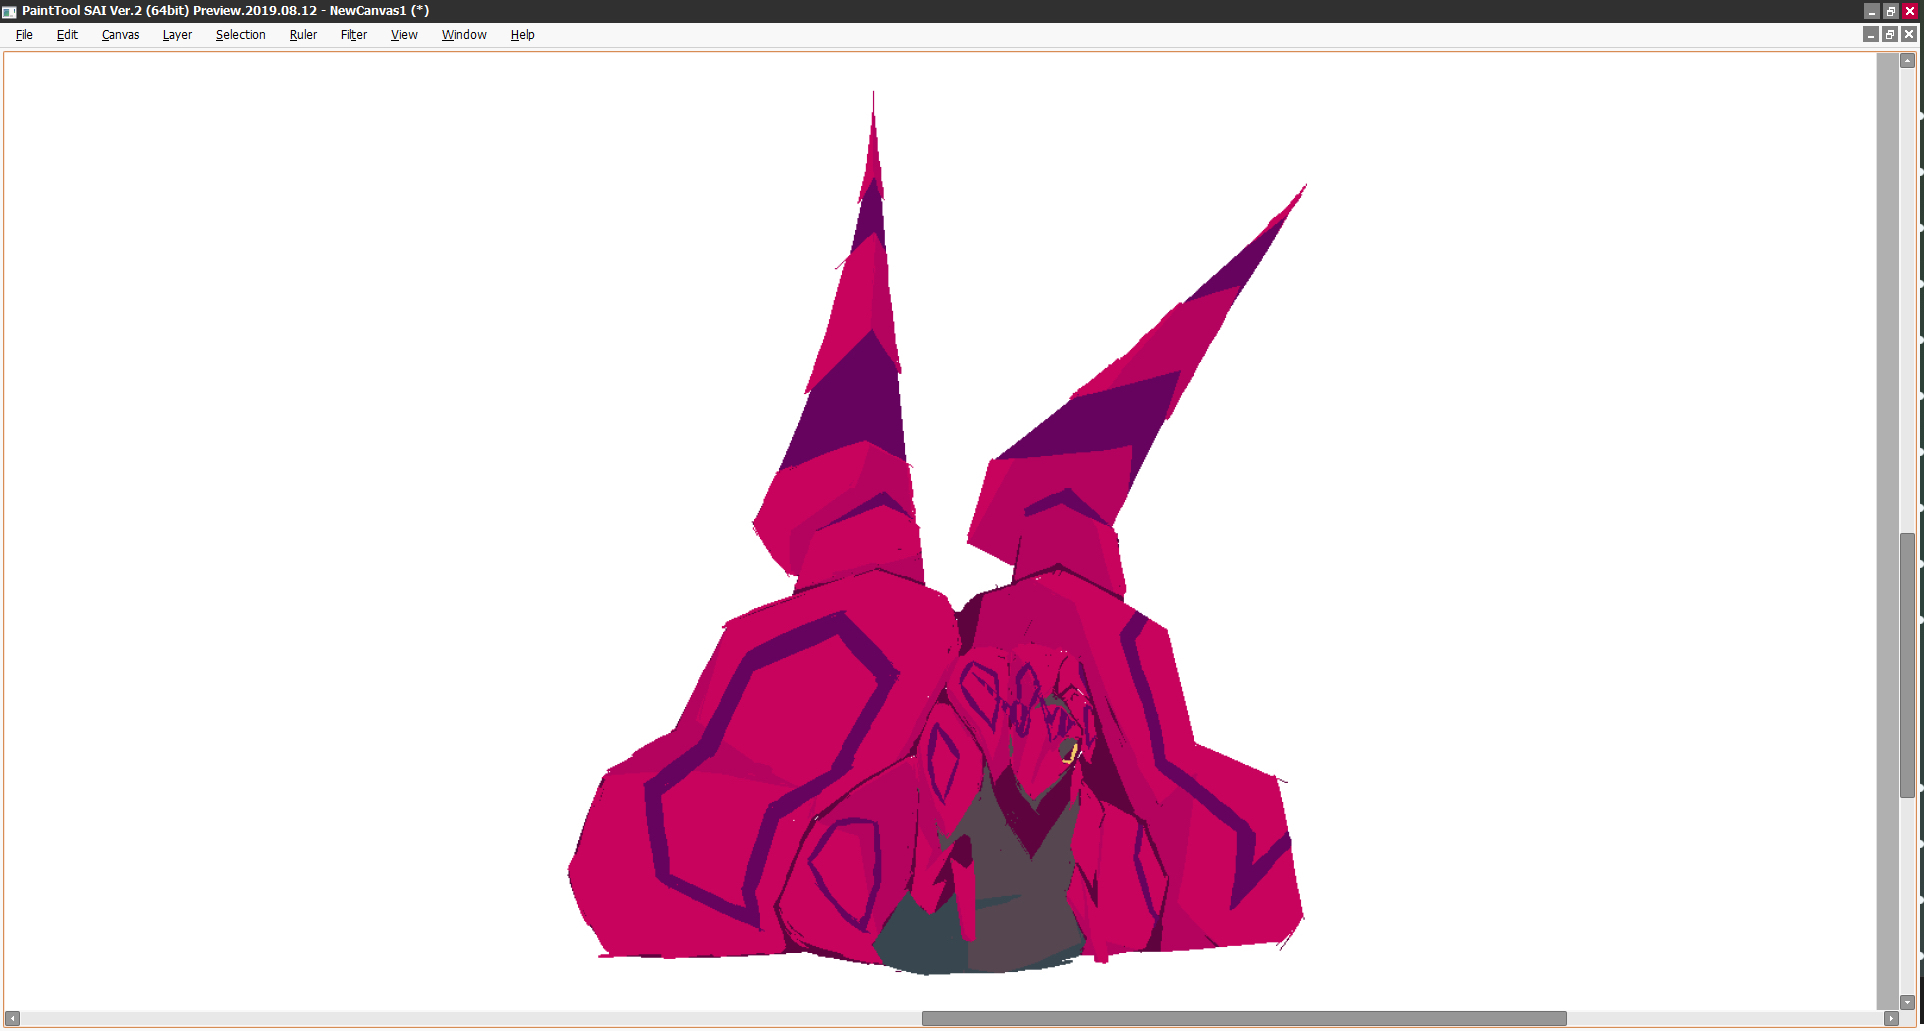Open the Canvas menu
1924x1031 pixels.
pyautogui.click(x=120, y=35)
